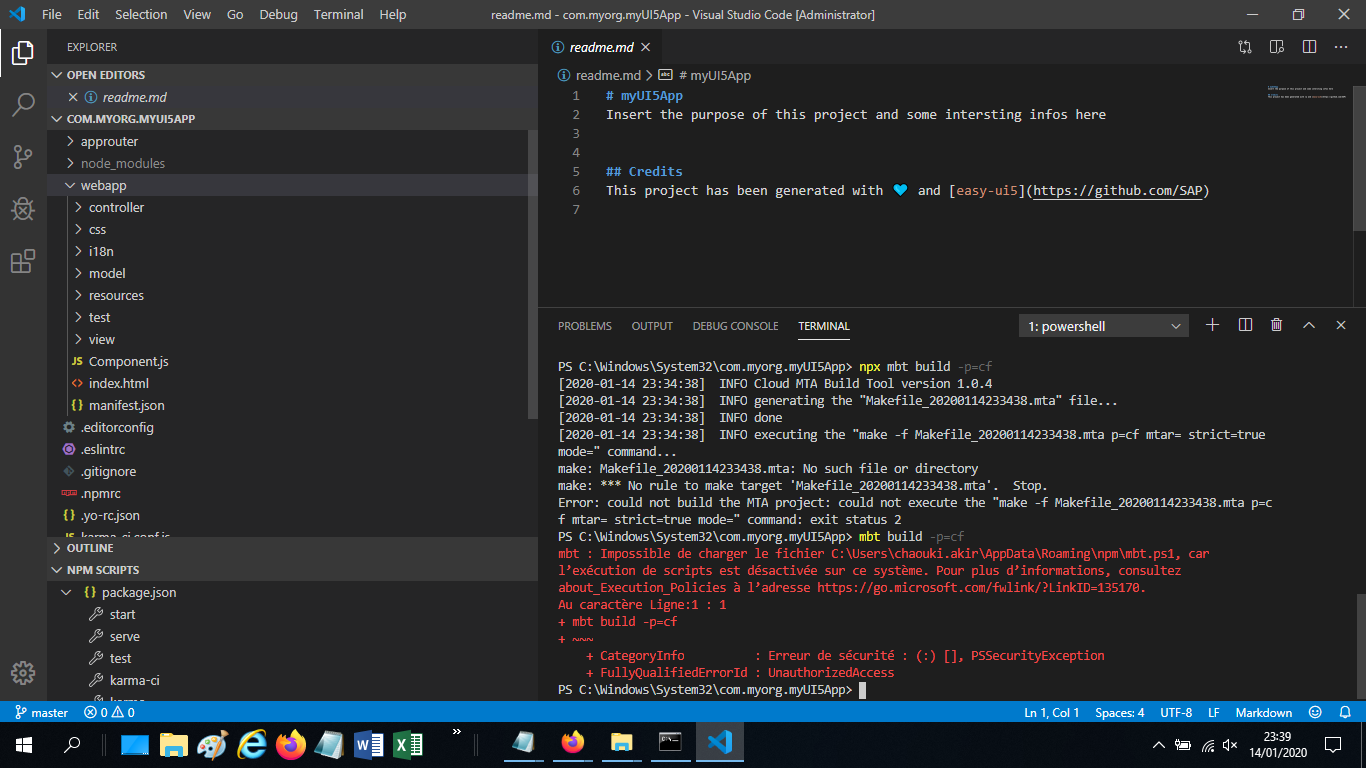Open the Manage gear icon at bottom left
This screenshot has height=768, width=1366.
(x=22, y=674)
